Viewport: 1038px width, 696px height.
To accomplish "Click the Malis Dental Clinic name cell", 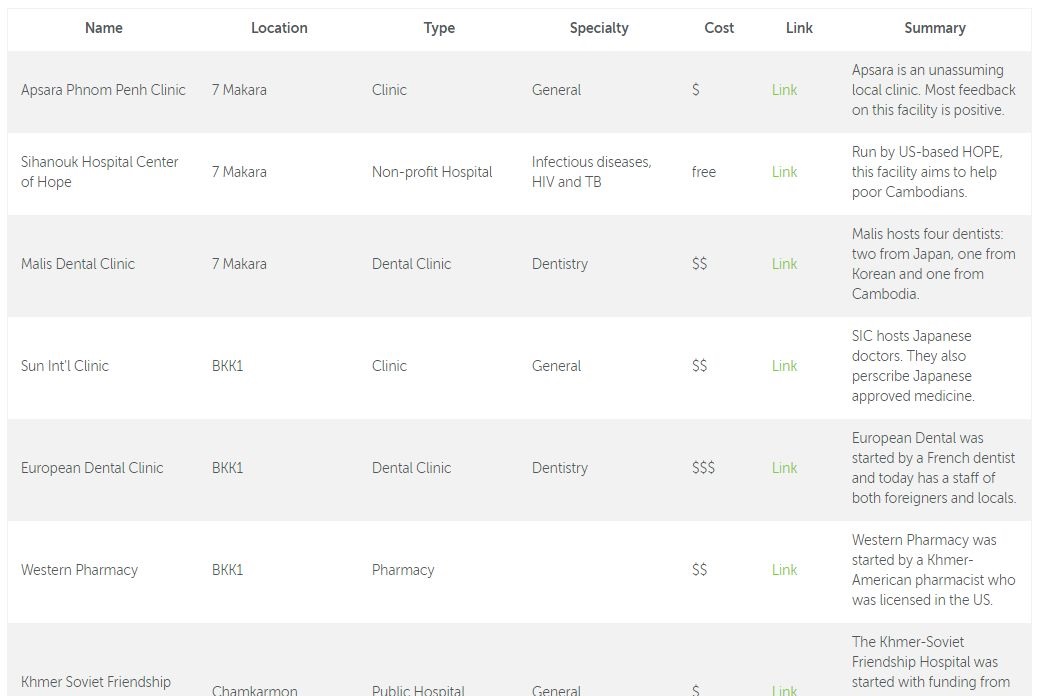I will coord(78,264).
